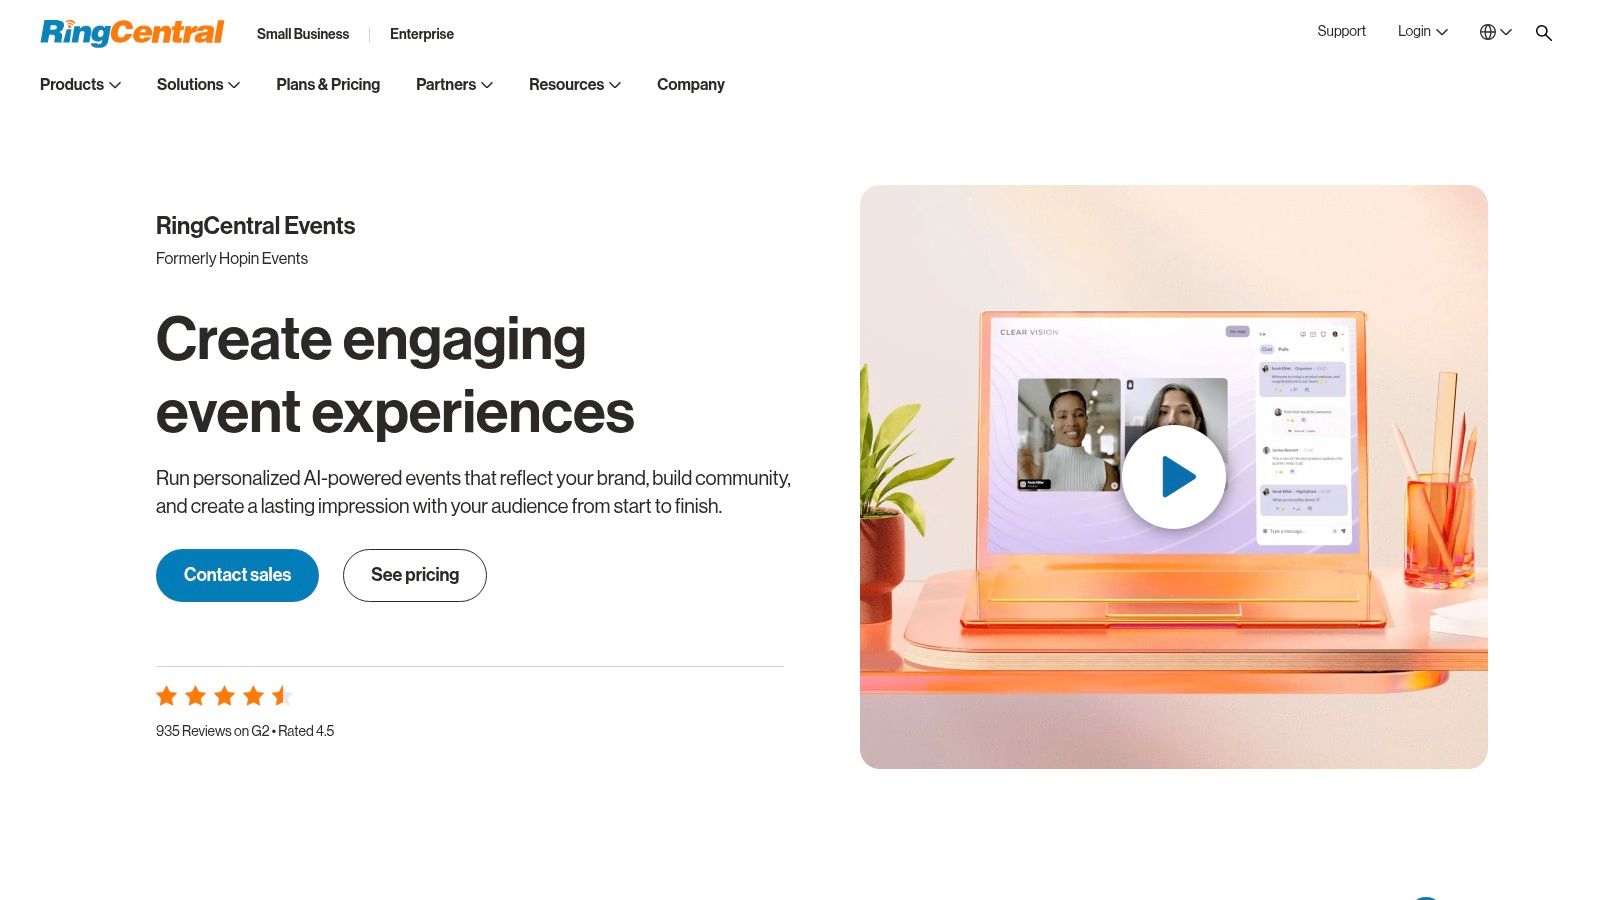This screenshot has width=1600, height=900.
Task: Click the RingCentral logo
Action: tap(131, 32)
